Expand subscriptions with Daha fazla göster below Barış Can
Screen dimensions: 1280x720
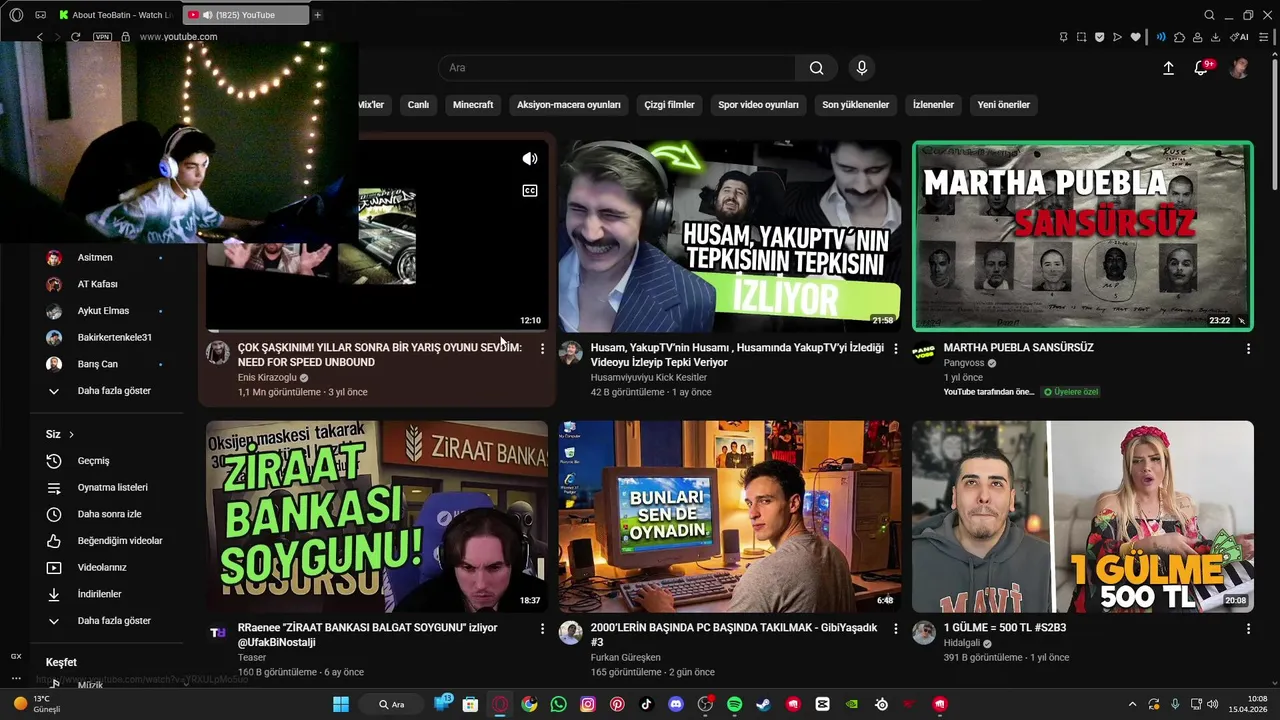coord(105,391)
